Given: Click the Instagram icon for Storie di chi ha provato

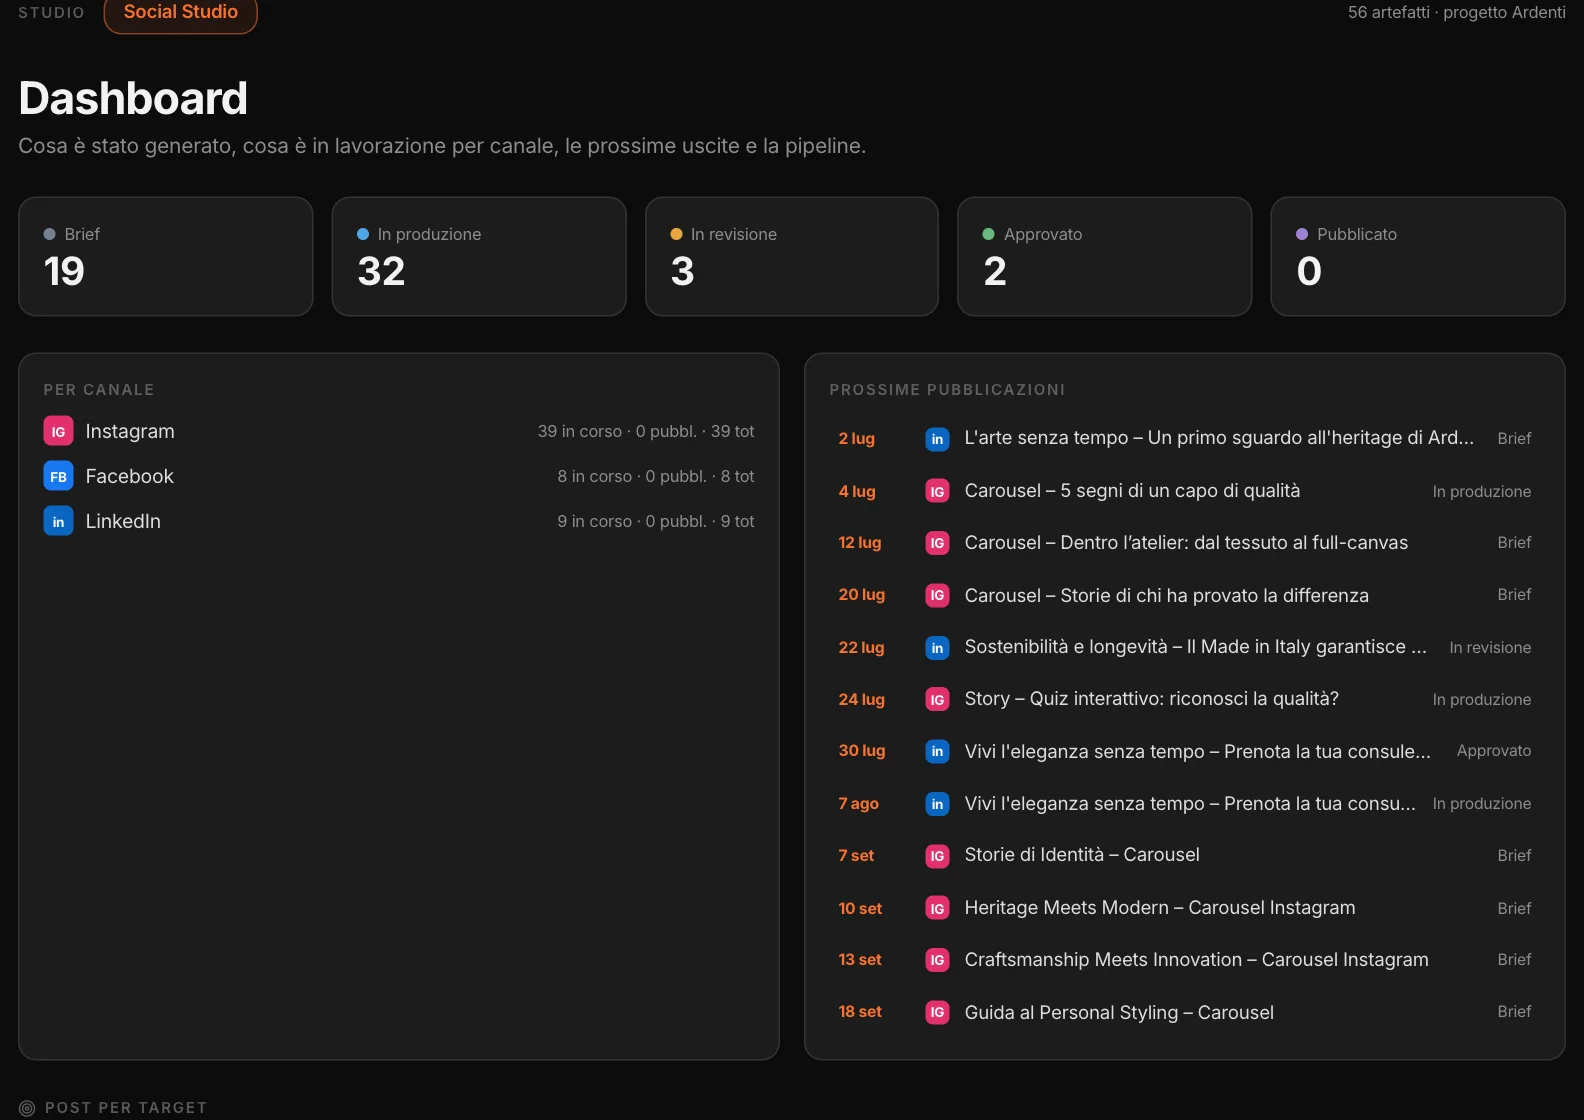Looking at the screenshot, I should [937, 595].
